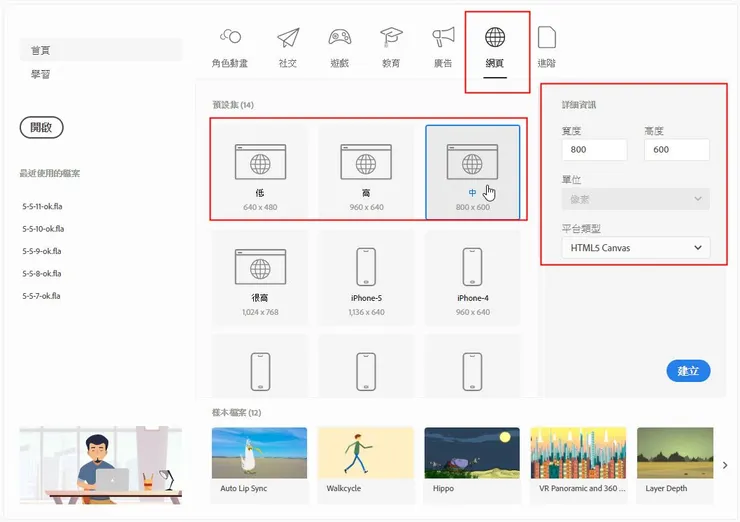
Task: Choose the 社交 paper plane icon
Action: [288, 37]
